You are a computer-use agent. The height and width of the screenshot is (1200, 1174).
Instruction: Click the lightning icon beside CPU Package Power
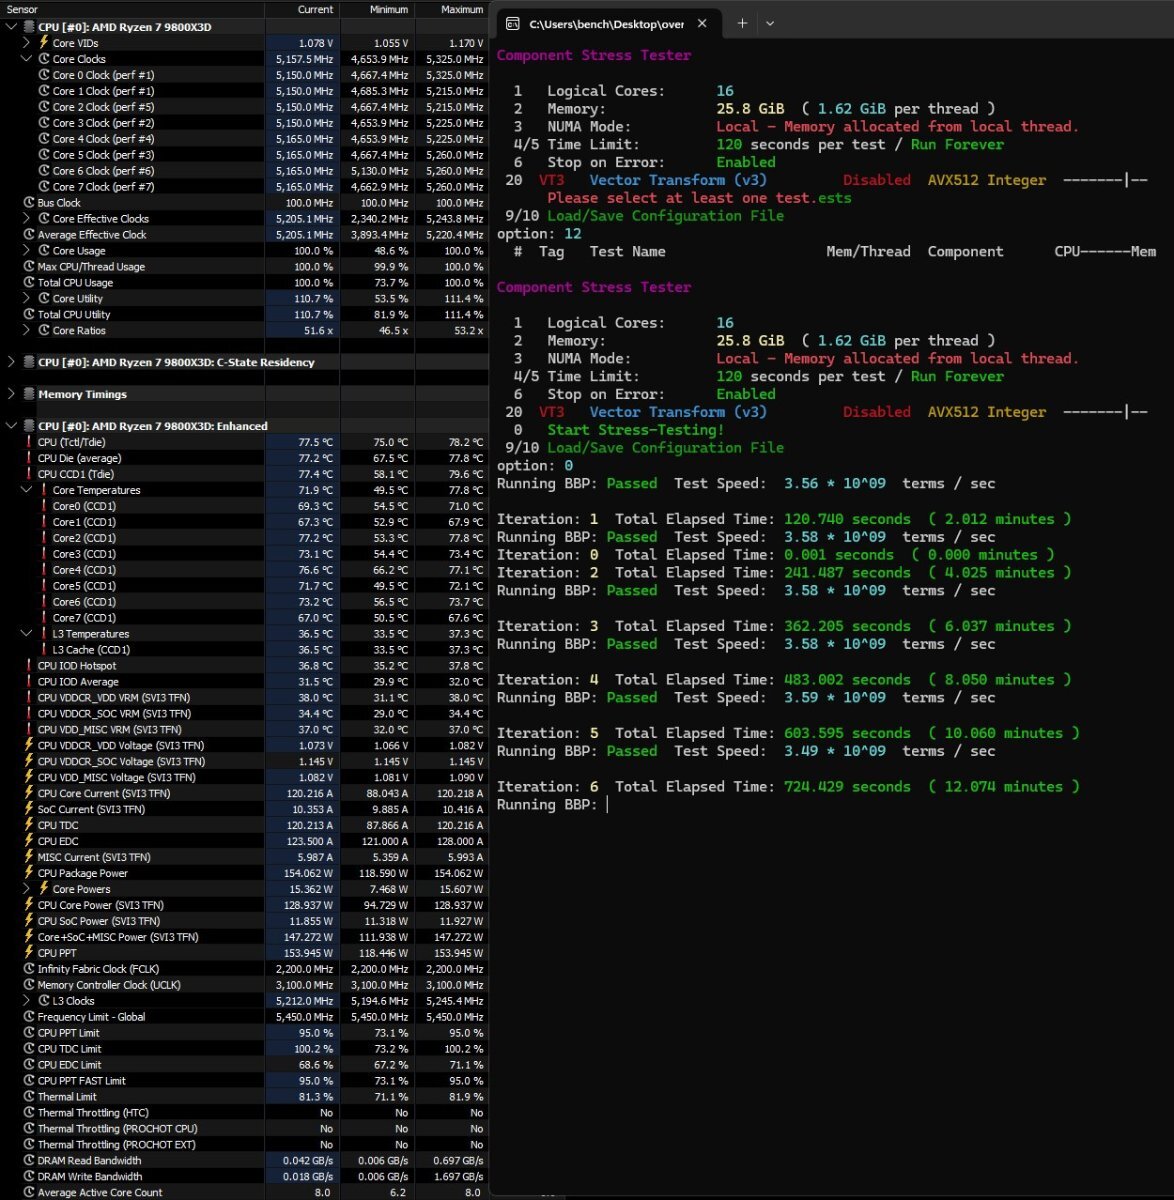(29, 873)
